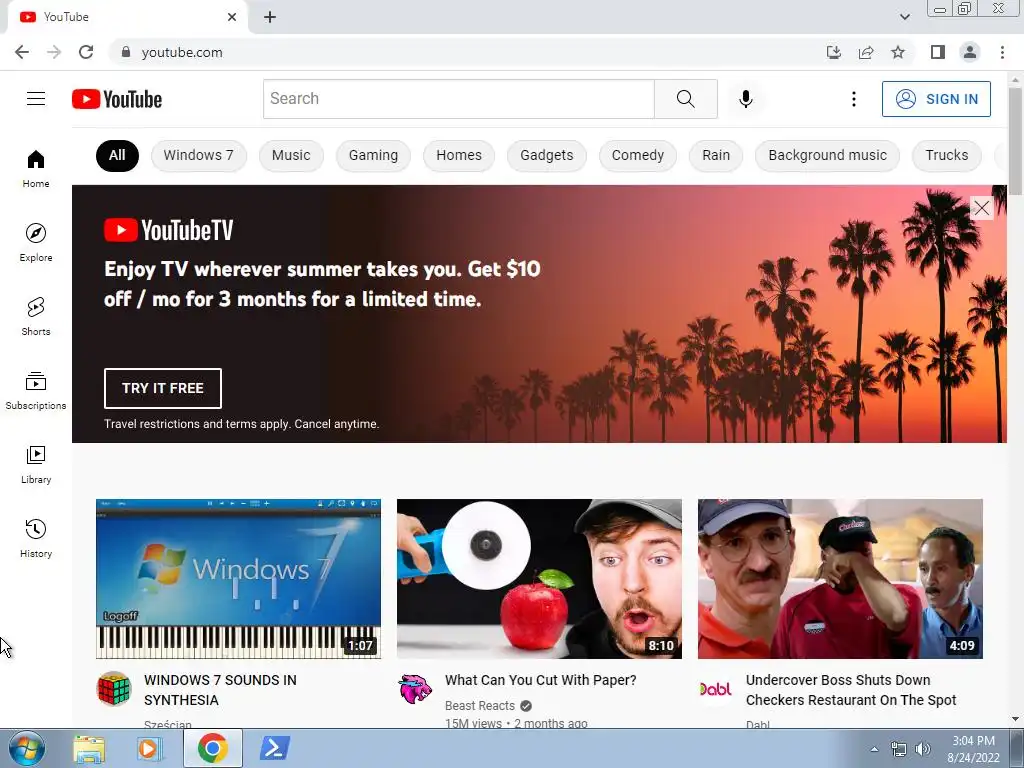Click WINDOWS 7 SOUNDS IN SYNTHESIA title
The width and height of the screenshot is (1024, 768).
(x=220, y=690)
